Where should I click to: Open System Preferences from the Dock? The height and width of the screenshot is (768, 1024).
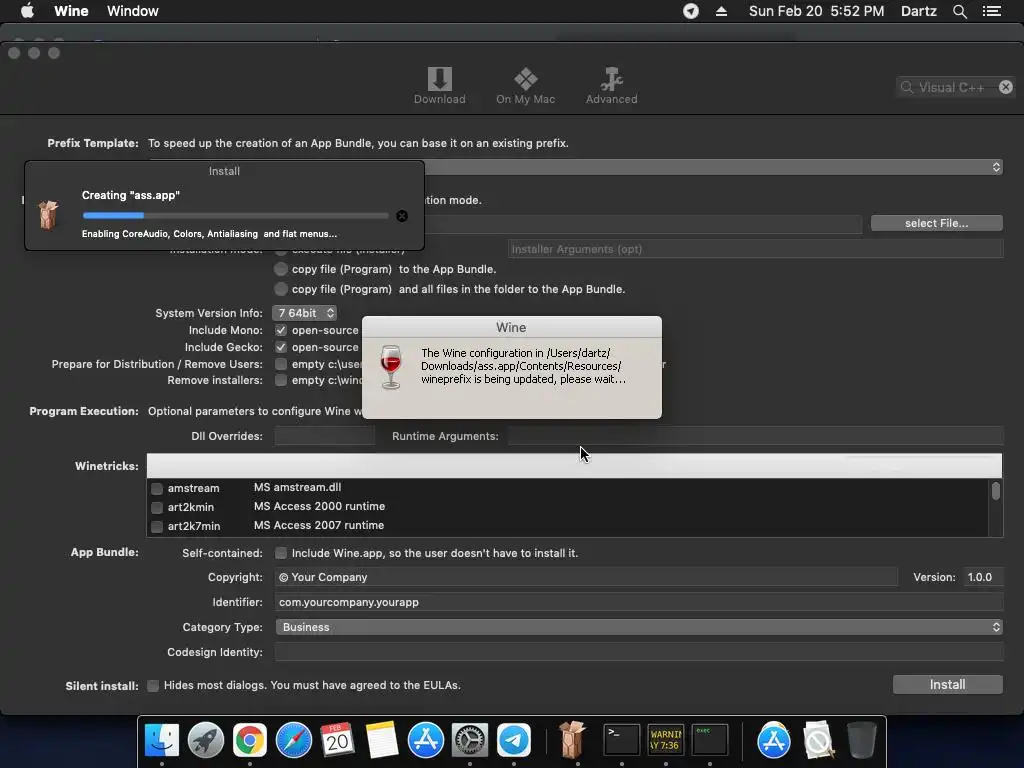pos(470,740)
